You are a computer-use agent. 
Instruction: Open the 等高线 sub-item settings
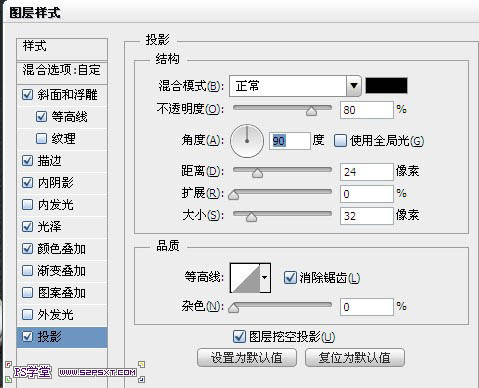point(69,117)
